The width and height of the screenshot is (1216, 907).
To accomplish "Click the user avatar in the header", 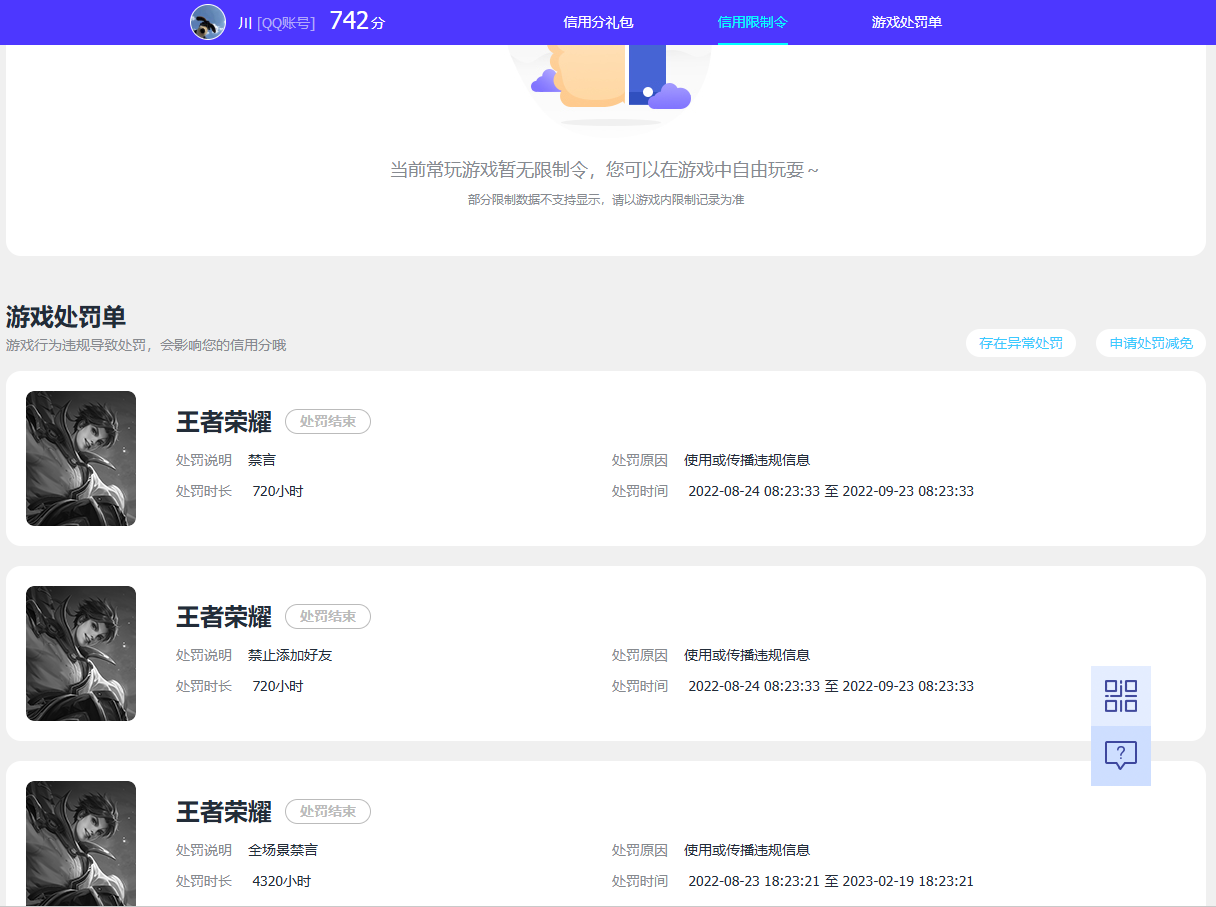I will (x=208, y=22).
